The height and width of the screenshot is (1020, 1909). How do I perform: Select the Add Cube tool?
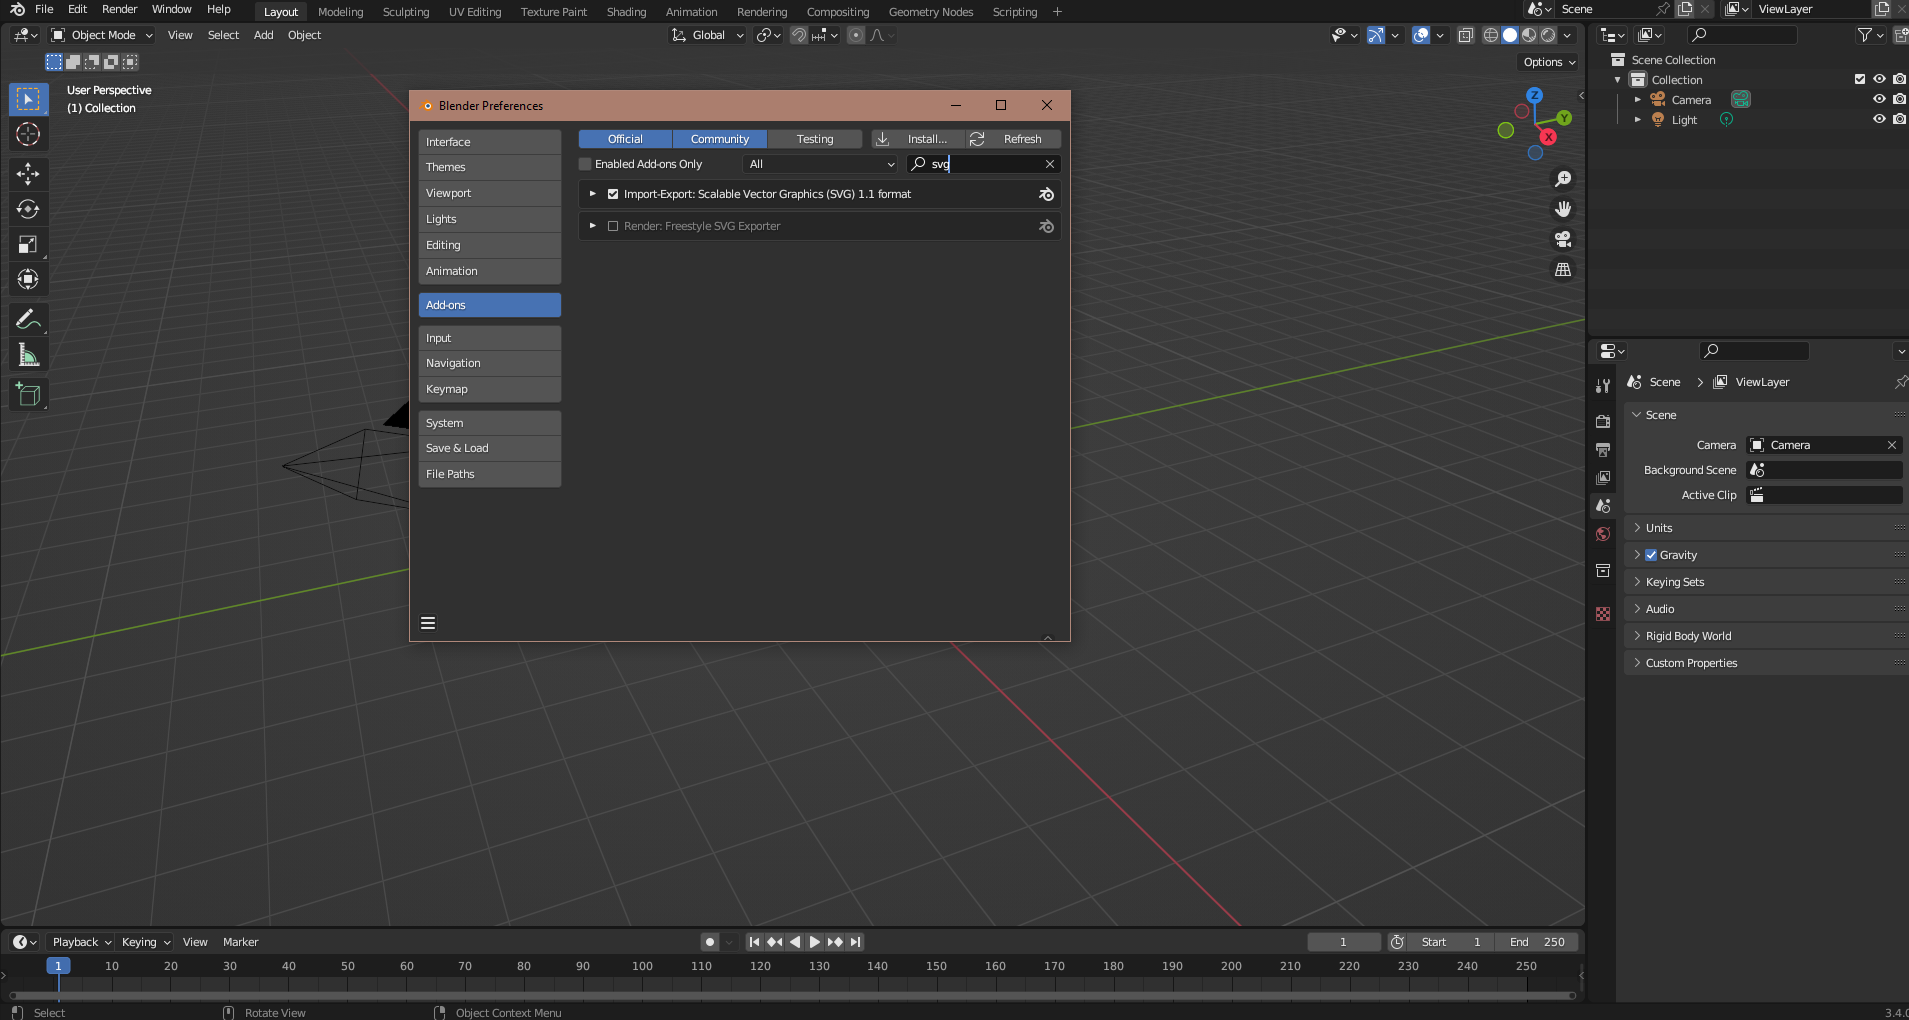(28, 395)
